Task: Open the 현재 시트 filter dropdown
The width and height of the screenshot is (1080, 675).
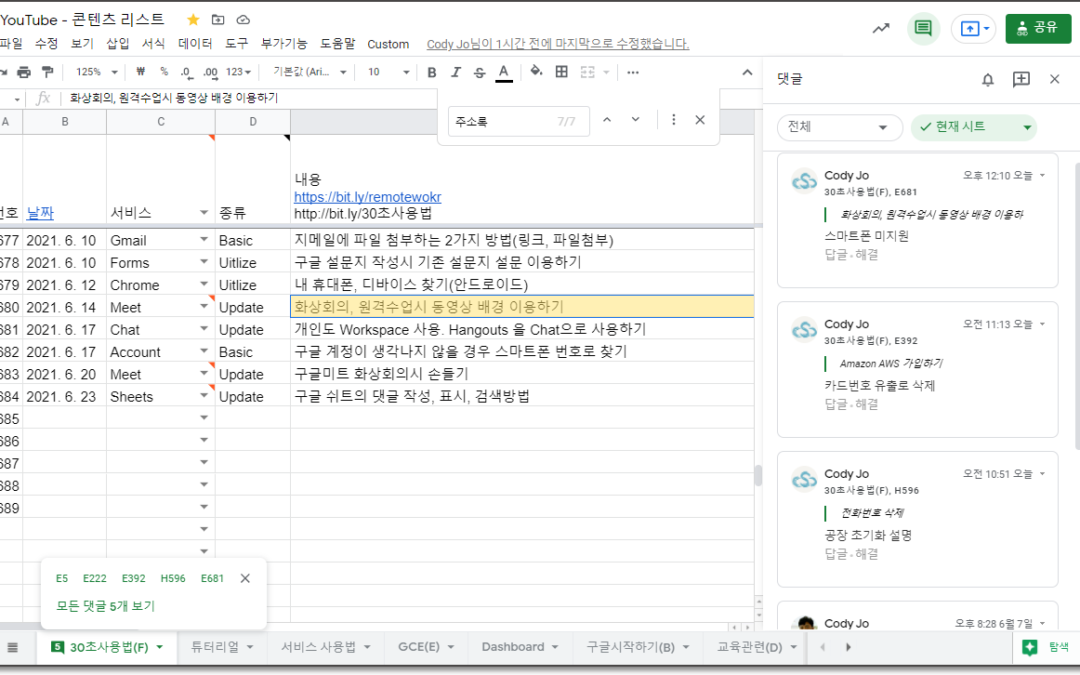Action: tap(974, 127)
